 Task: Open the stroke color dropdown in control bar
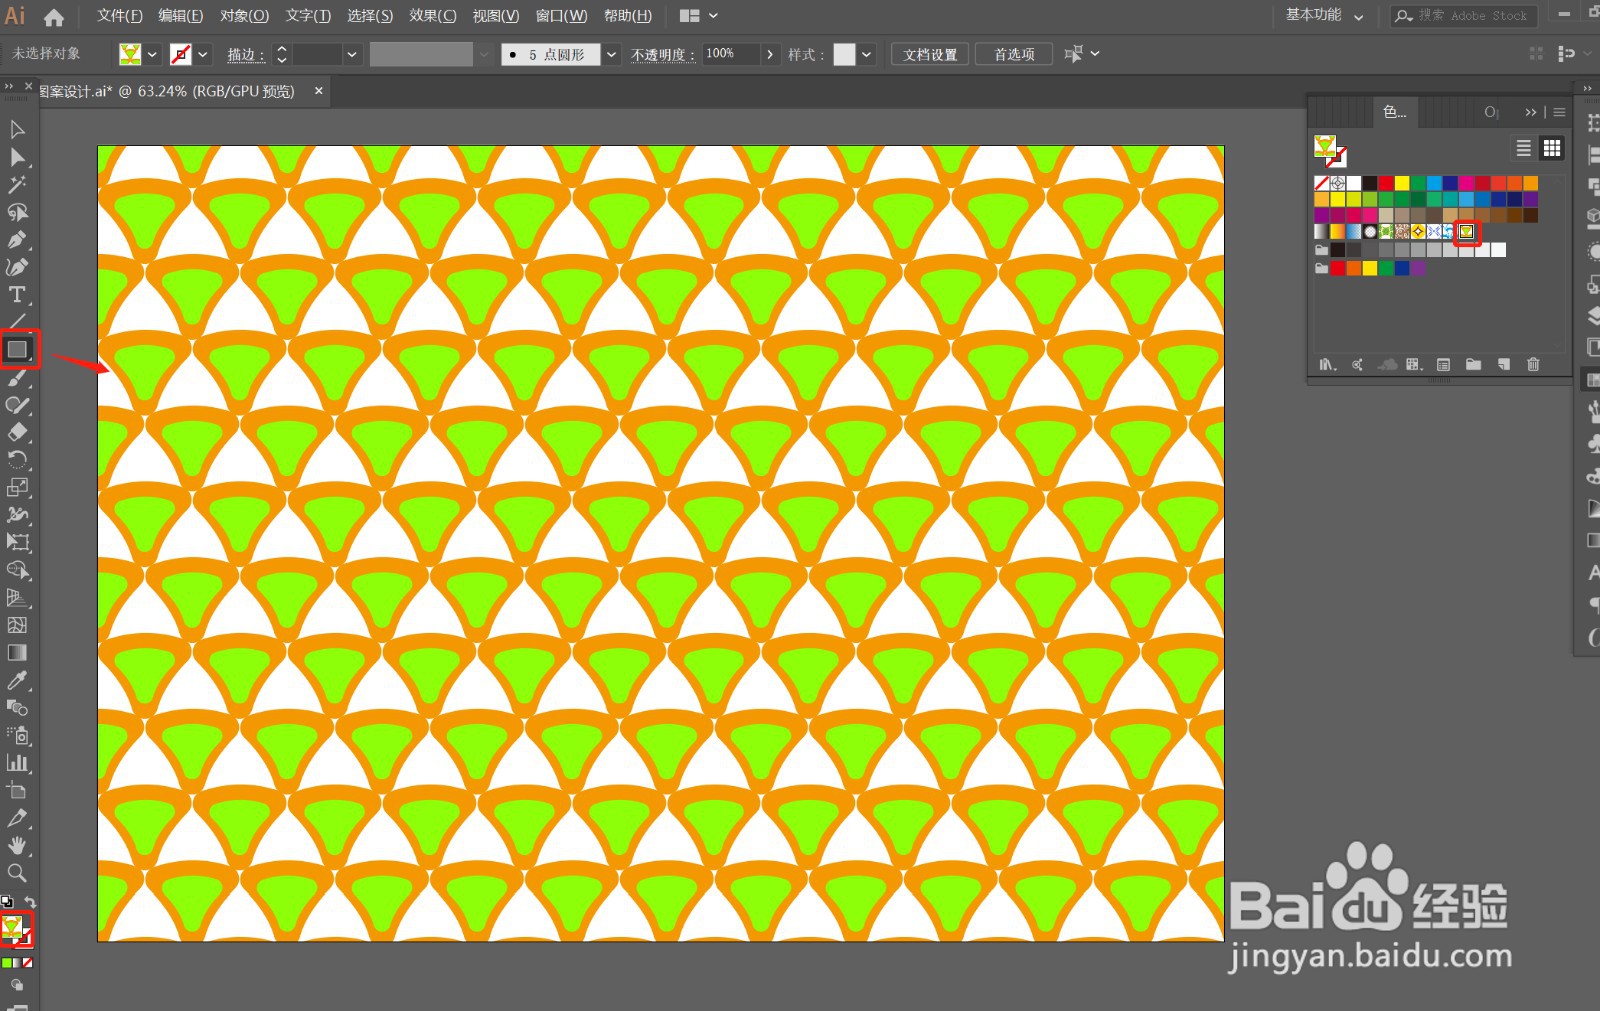tap(203, 54)
